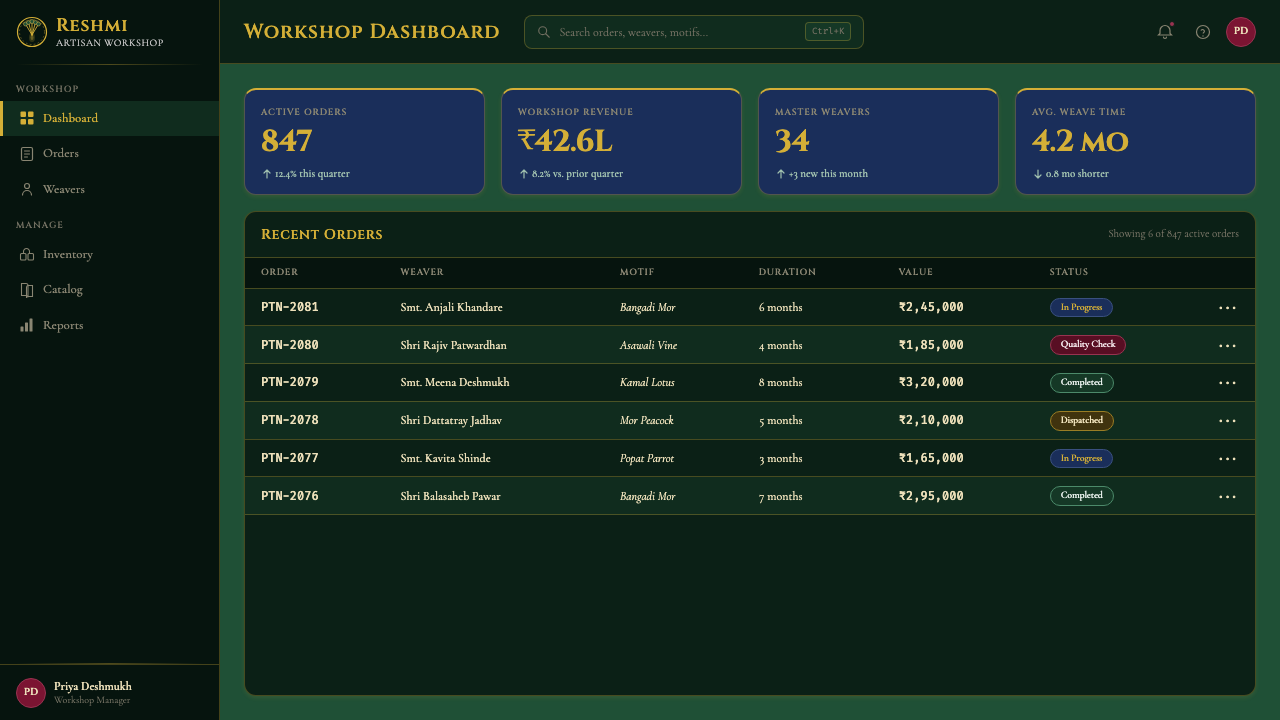Open the Master Weavers stat card
1280x720 pixels.
(x=878, y=141)
